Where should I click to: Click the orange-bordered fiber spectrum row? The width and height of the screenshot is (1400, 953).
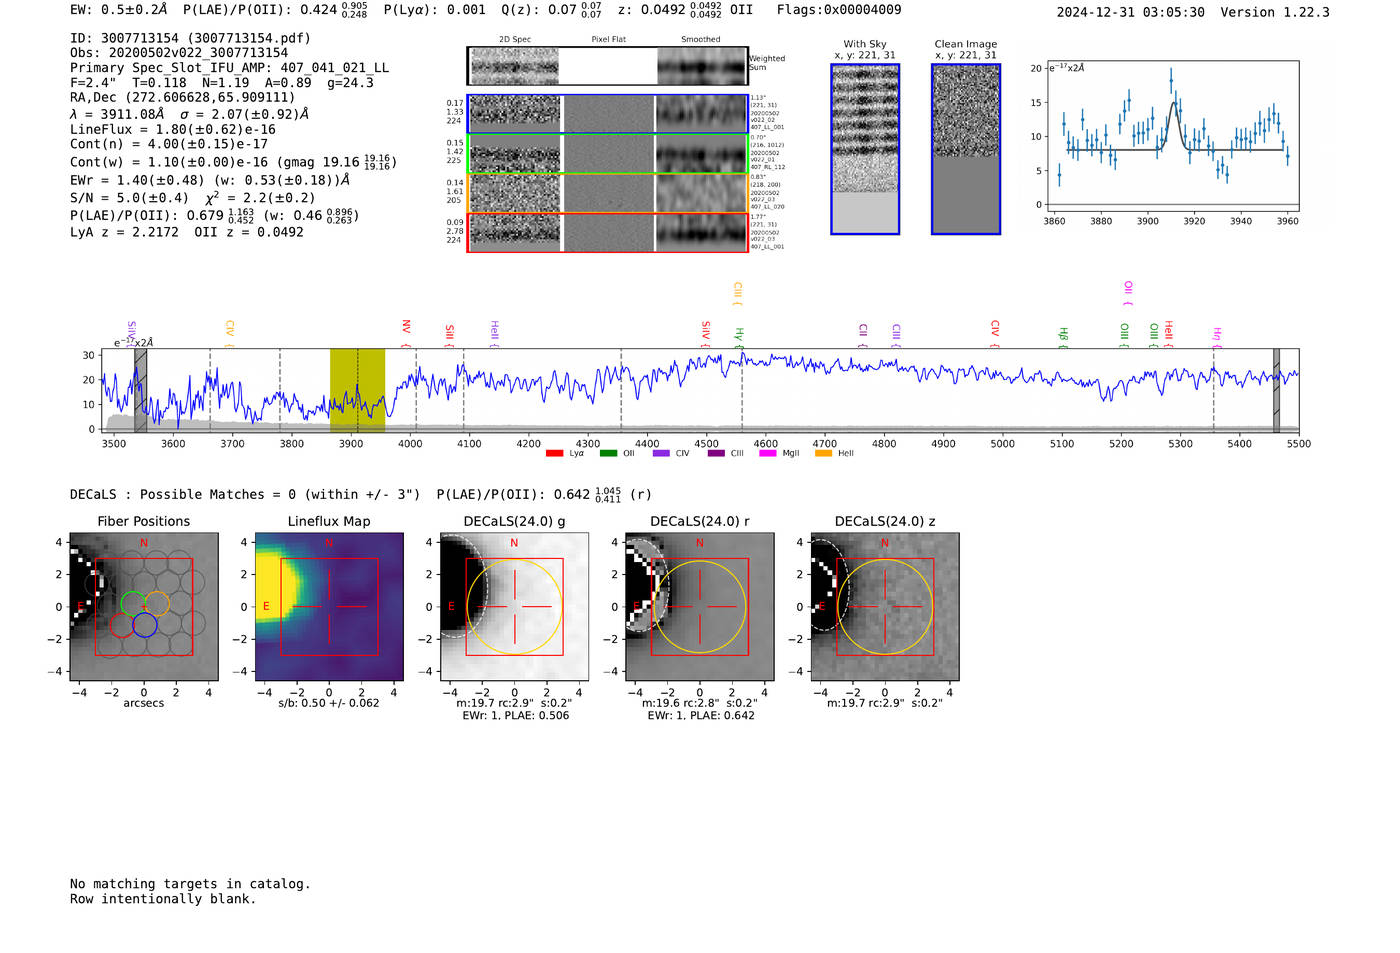[608, 193]
